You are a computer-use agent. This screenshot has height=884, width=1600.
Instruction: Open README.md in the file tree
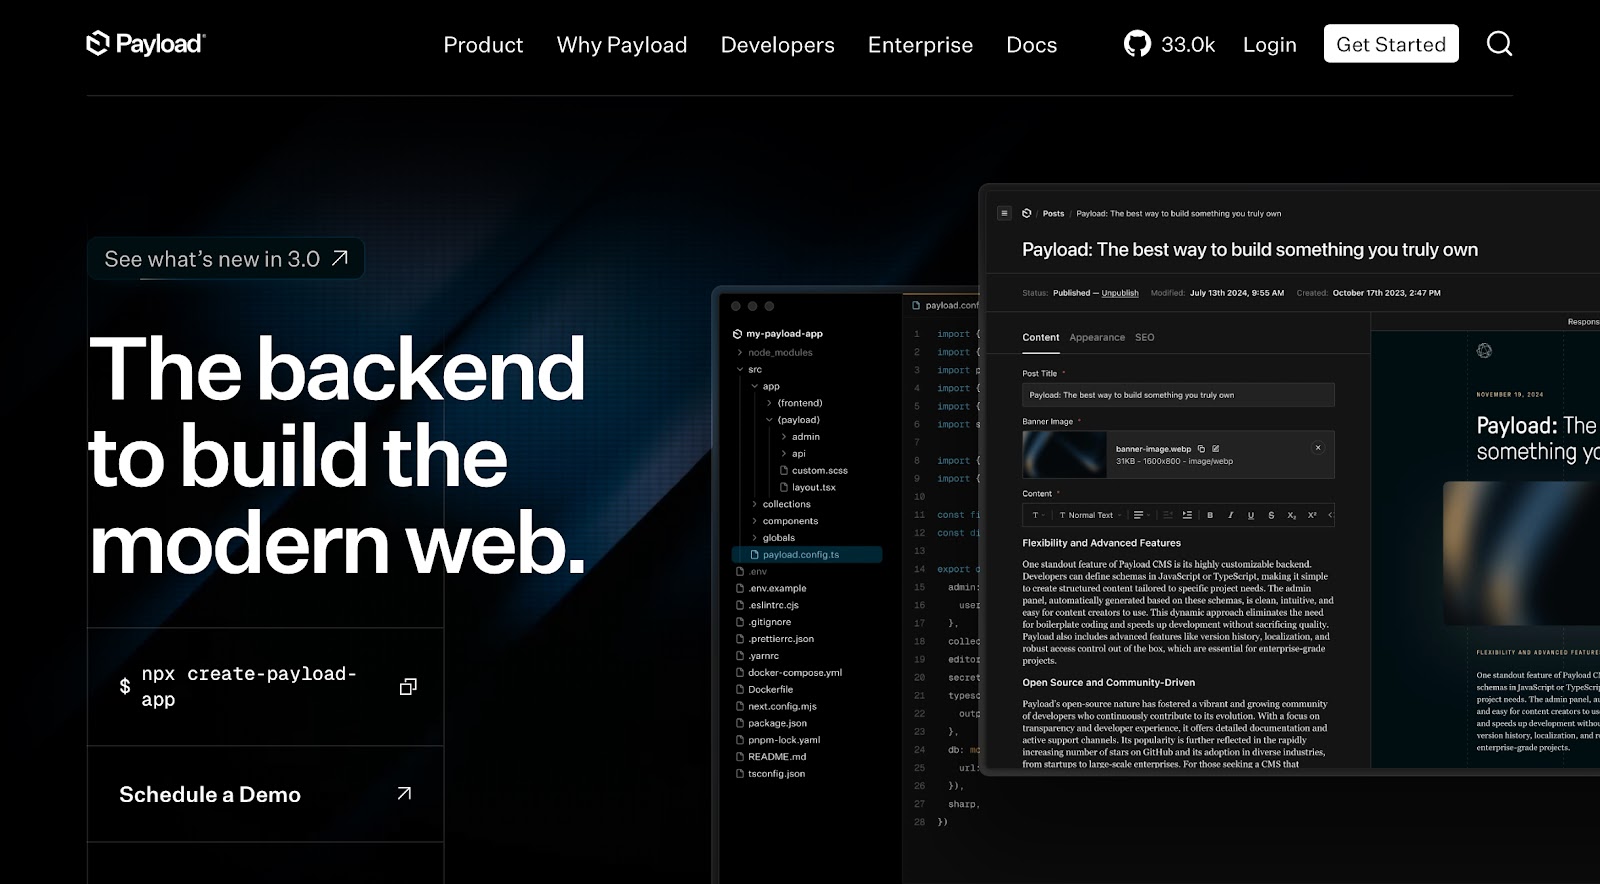pos(771,757)
